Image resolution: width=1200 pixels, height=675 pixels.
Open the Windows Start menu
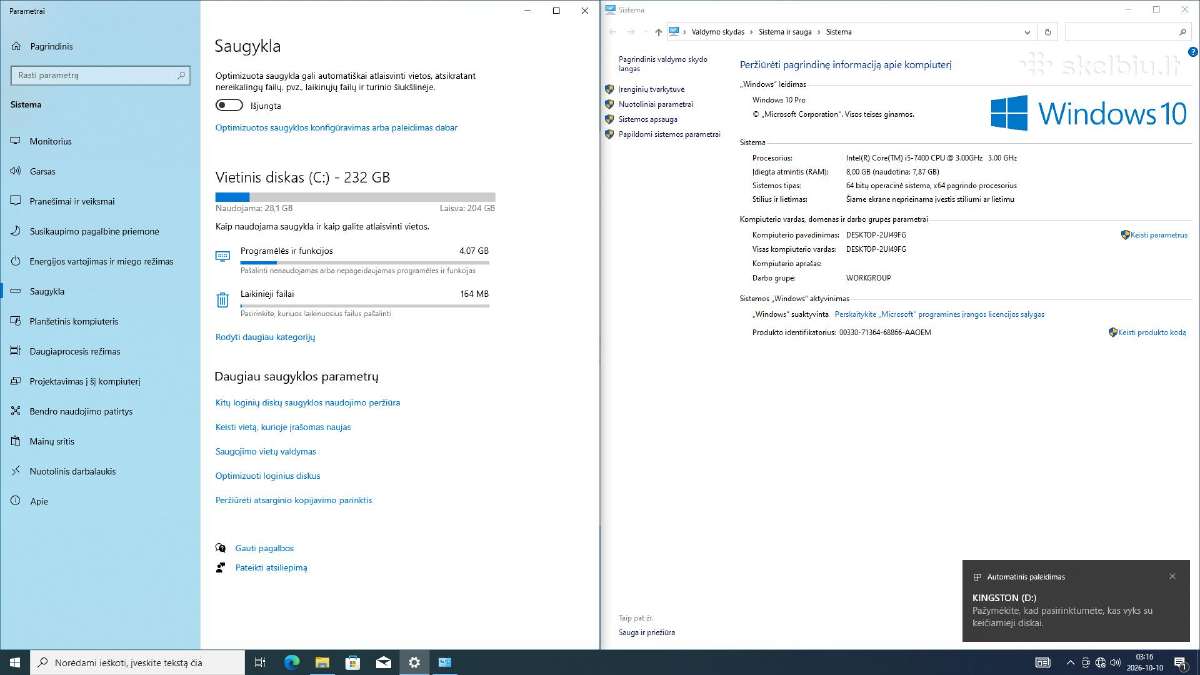tap(15, 662)
